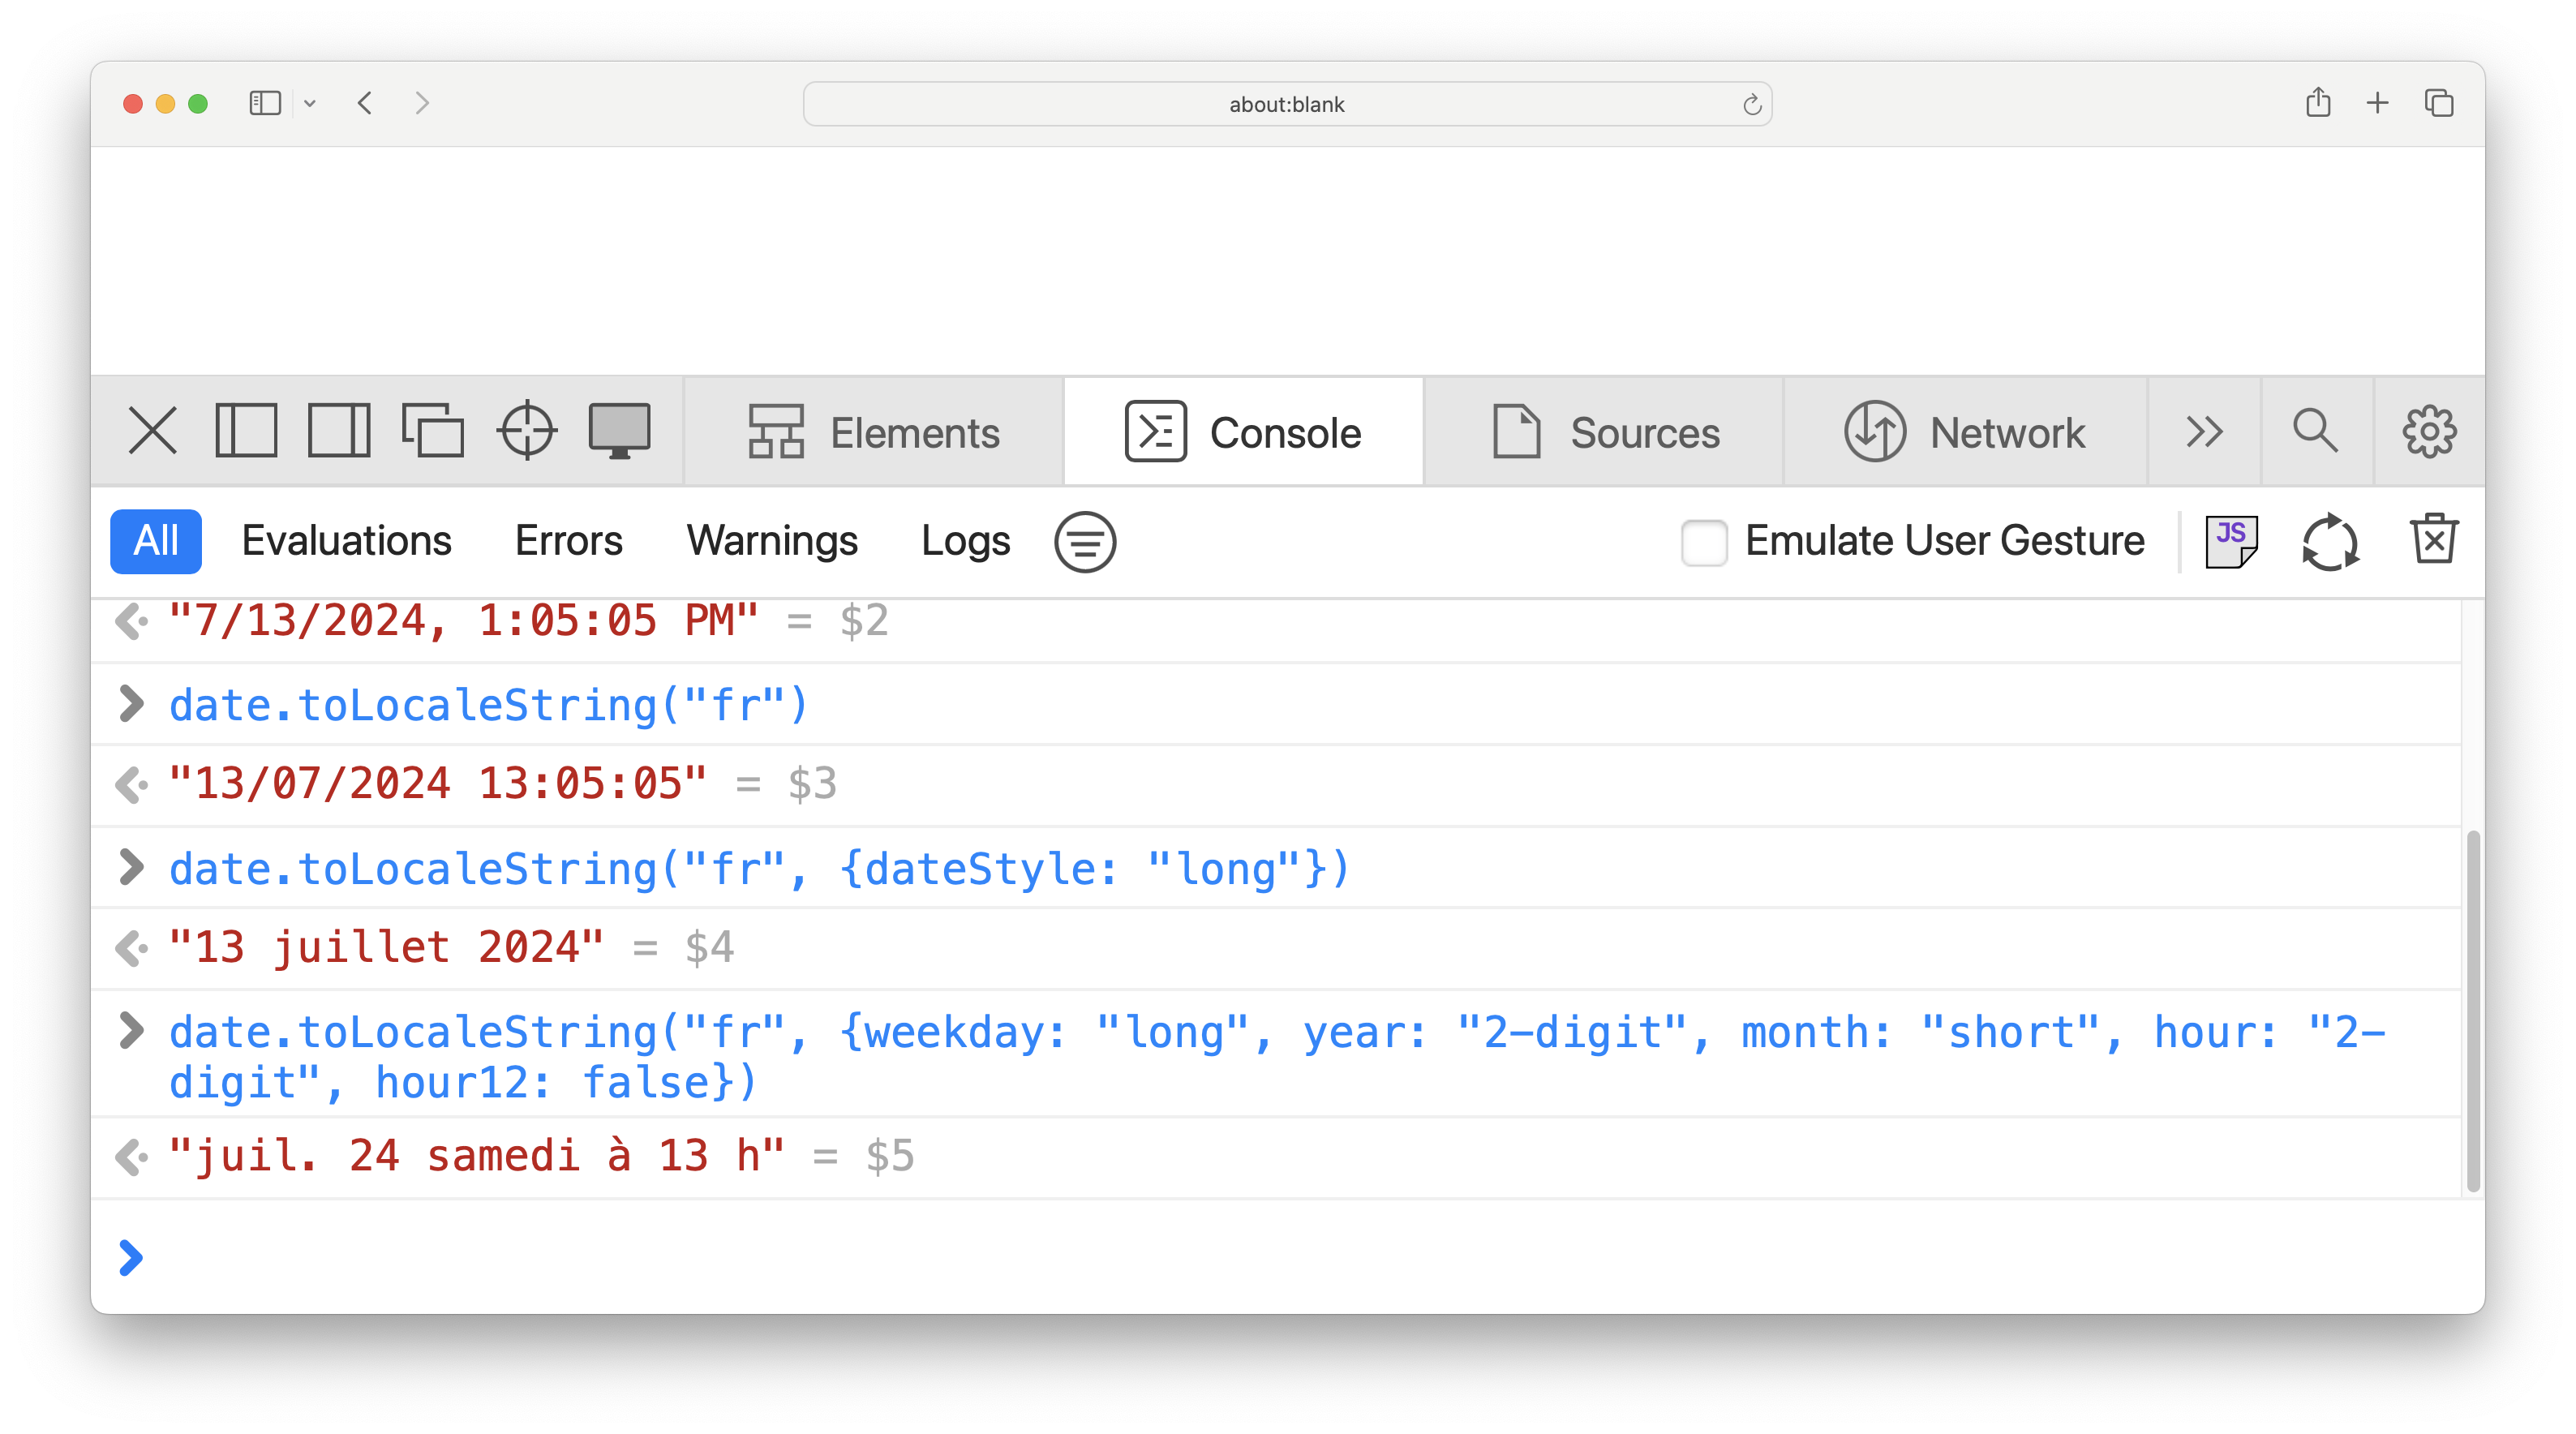Select result "juil. 24 samedi à 13 h"
2576x1434 pixels.
click(477, 1157)
